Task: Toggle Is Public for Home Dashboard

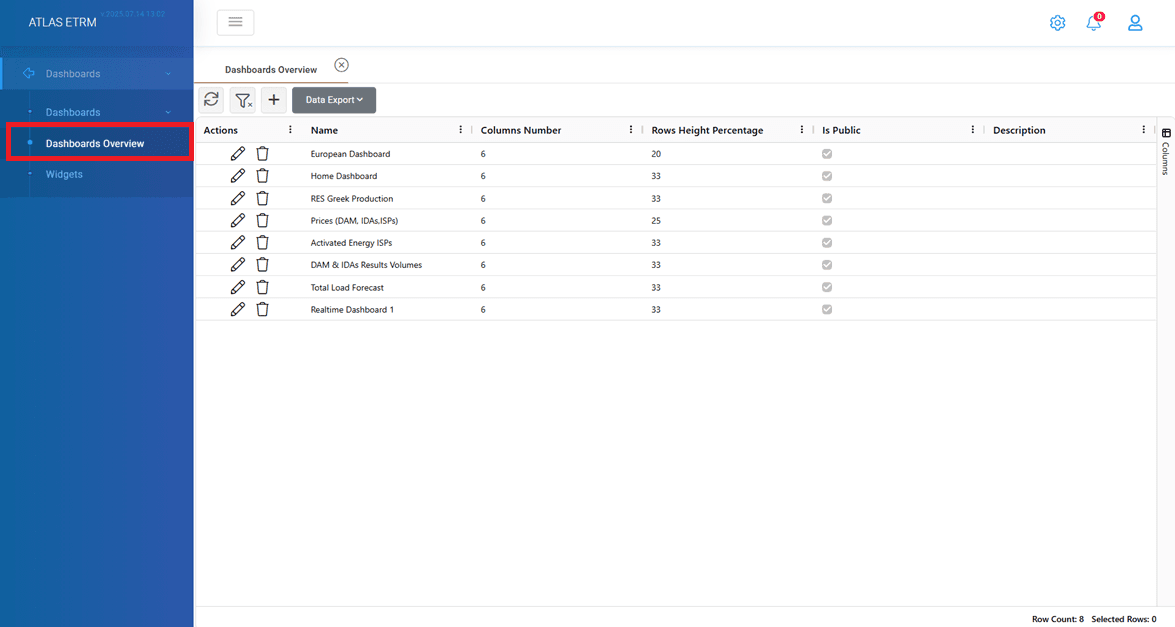Action: (827, 176)
